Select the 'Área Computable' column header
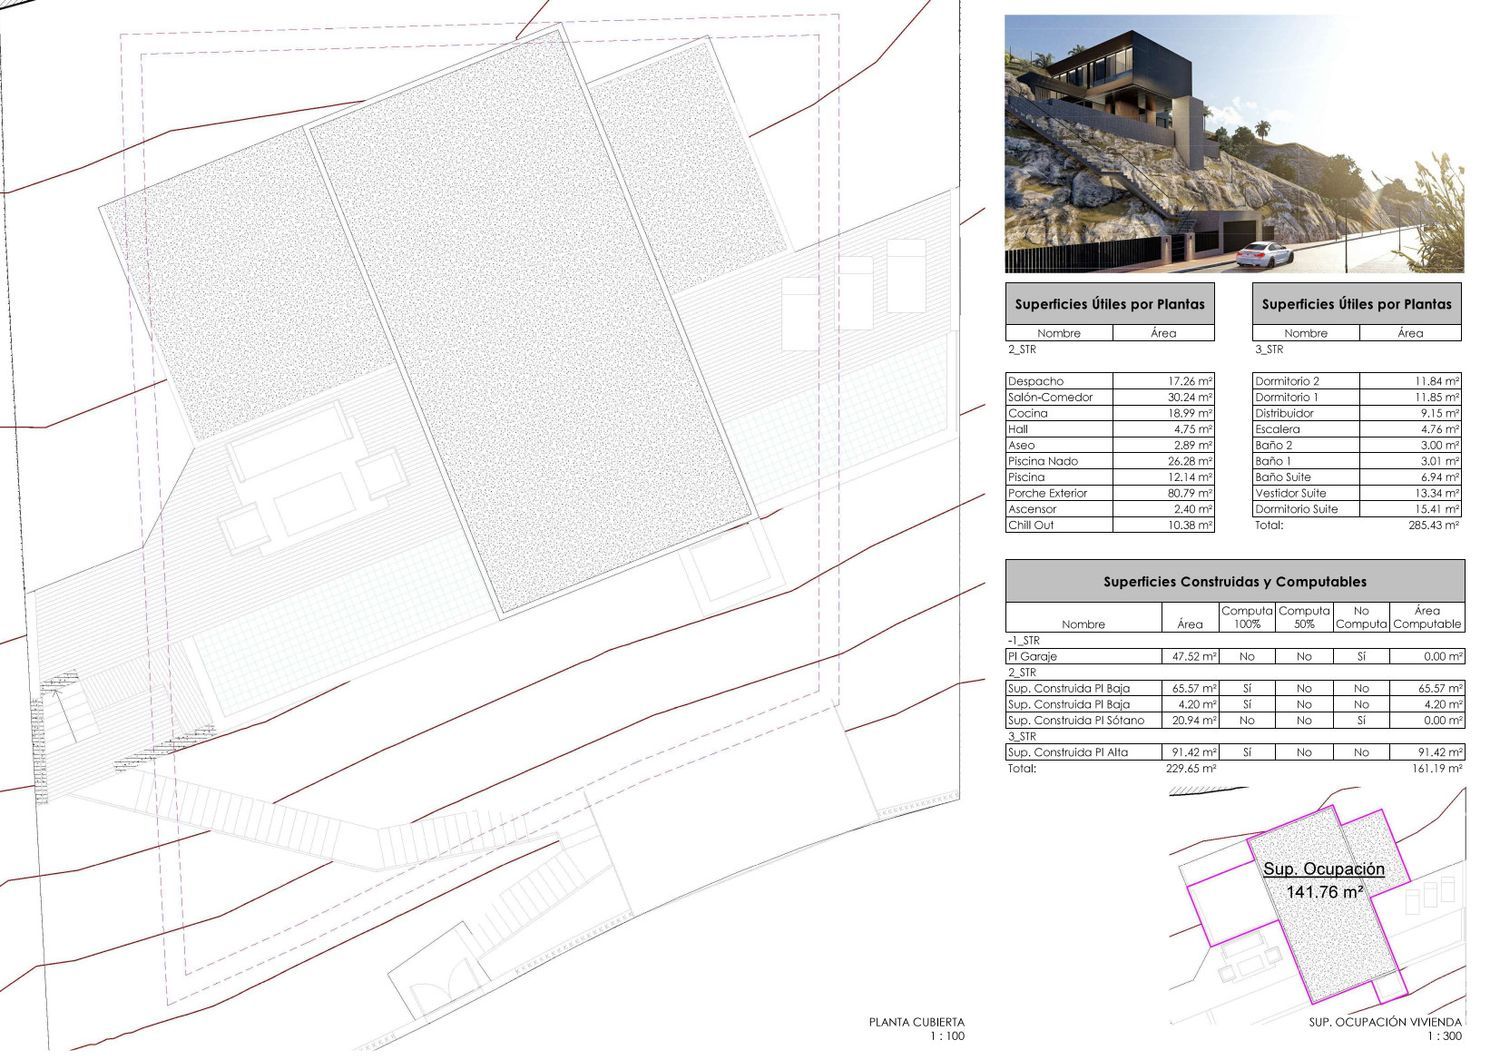This screenshot has height=1061, width=1500. (1427, 617)
